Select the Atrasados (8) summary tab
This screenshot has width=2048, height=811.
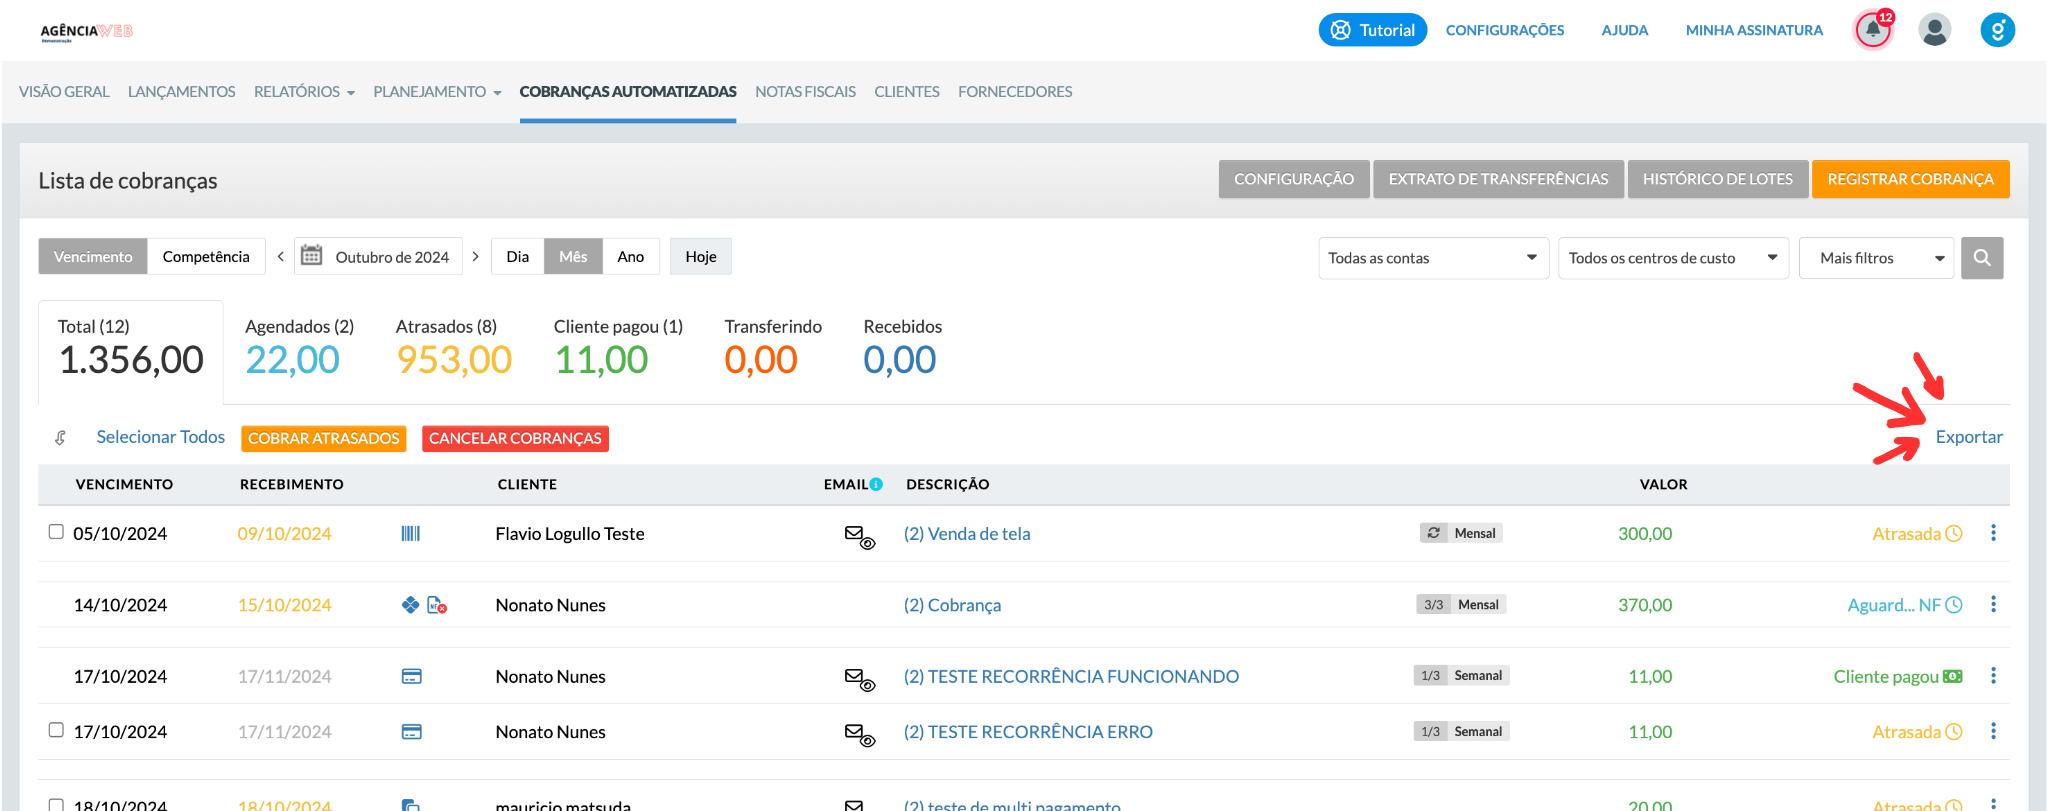point(454,348)
